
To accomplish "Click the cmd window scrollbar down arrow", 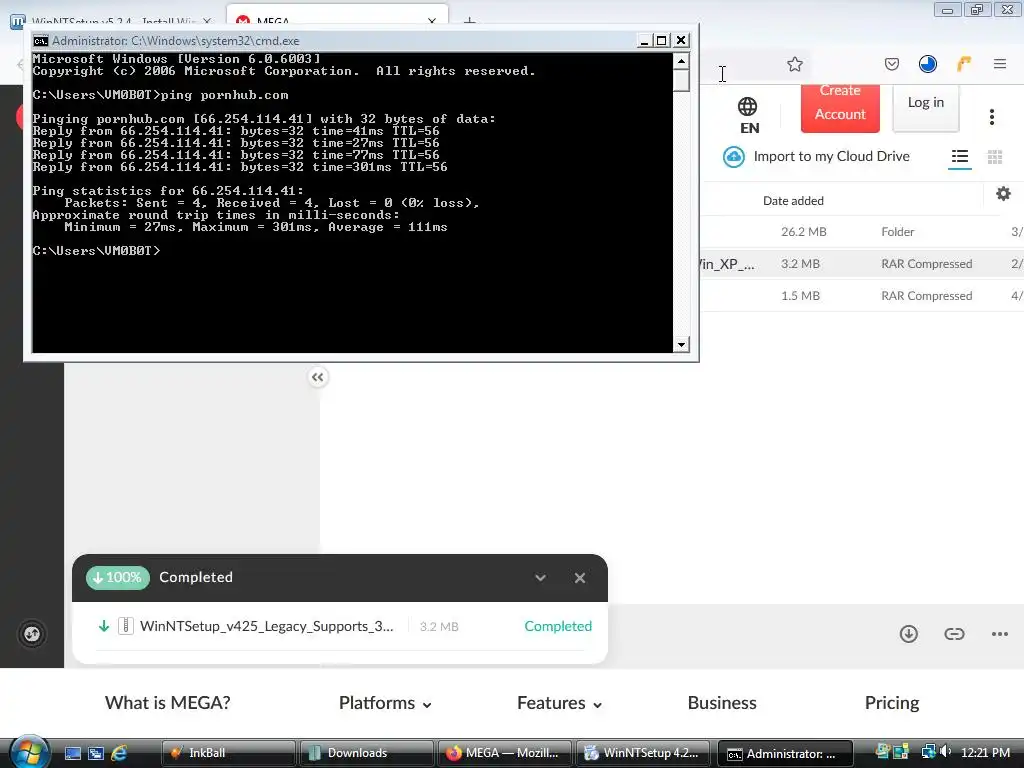I will 680,344.
